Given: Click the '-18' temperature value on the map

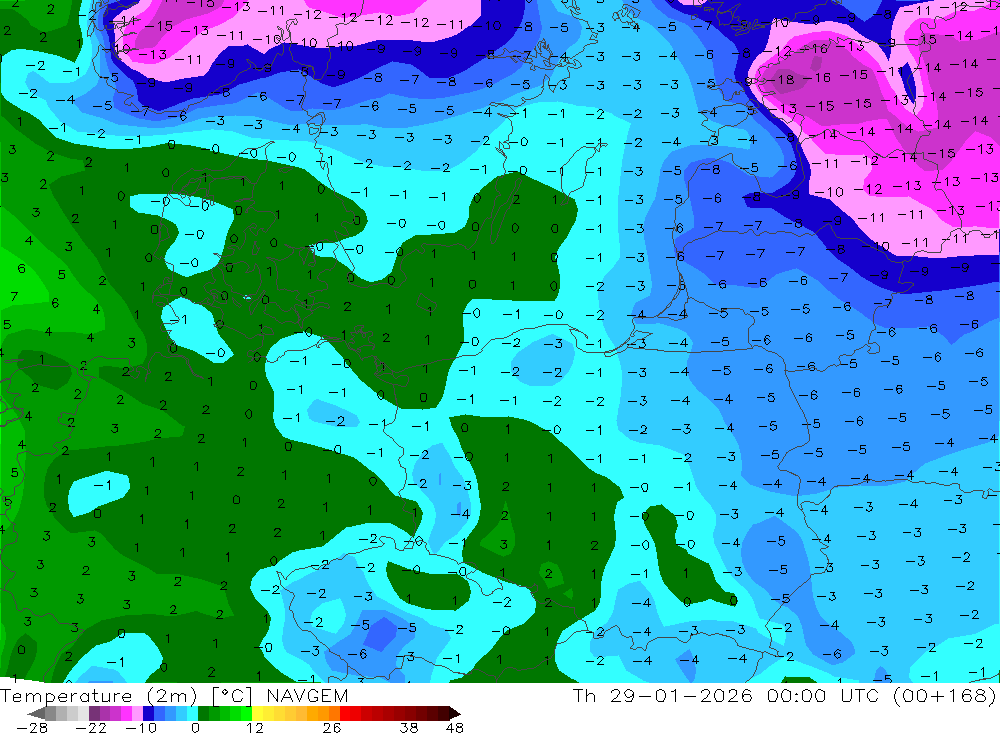Looking at the screenshot, I should (x=779, y=80).
